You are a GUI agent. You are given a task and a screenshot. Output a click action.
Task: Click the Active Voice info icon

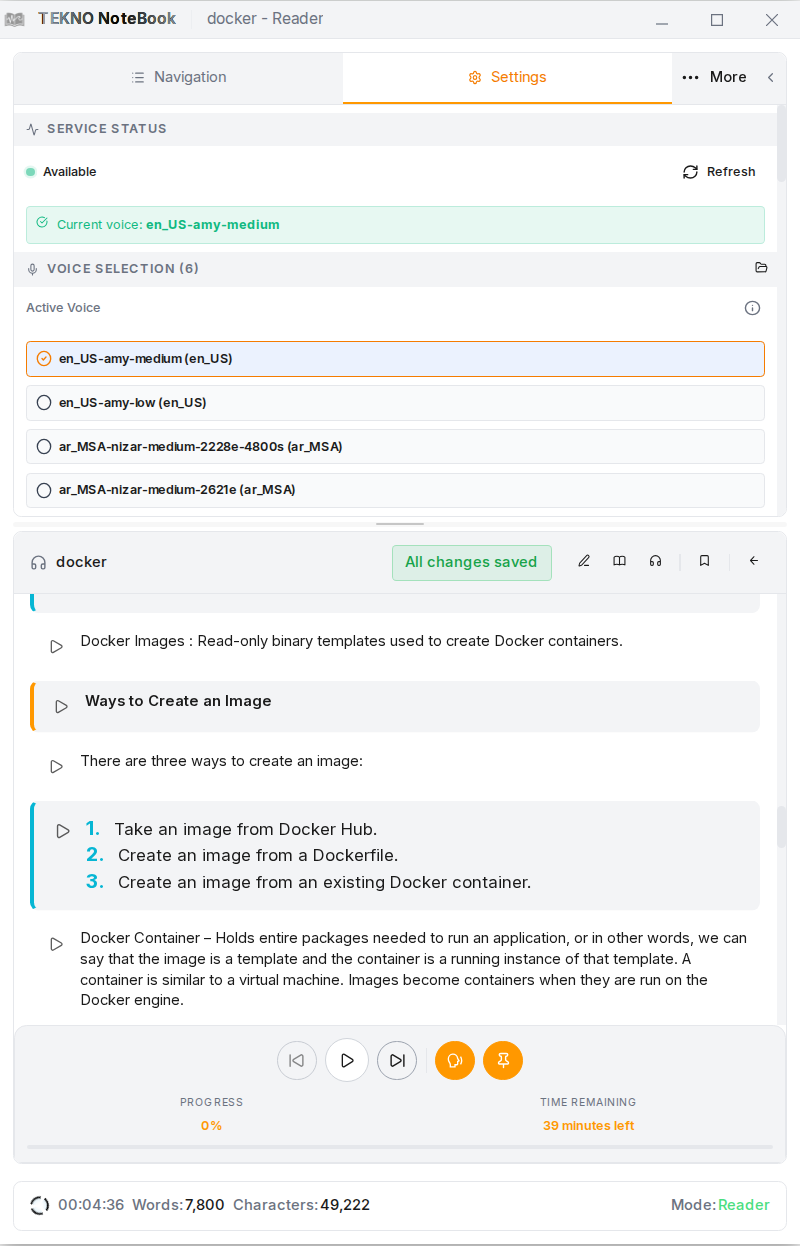point(753,308)
